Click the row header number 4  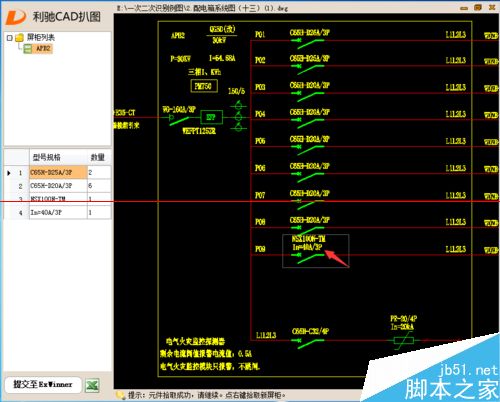point(20,213)
